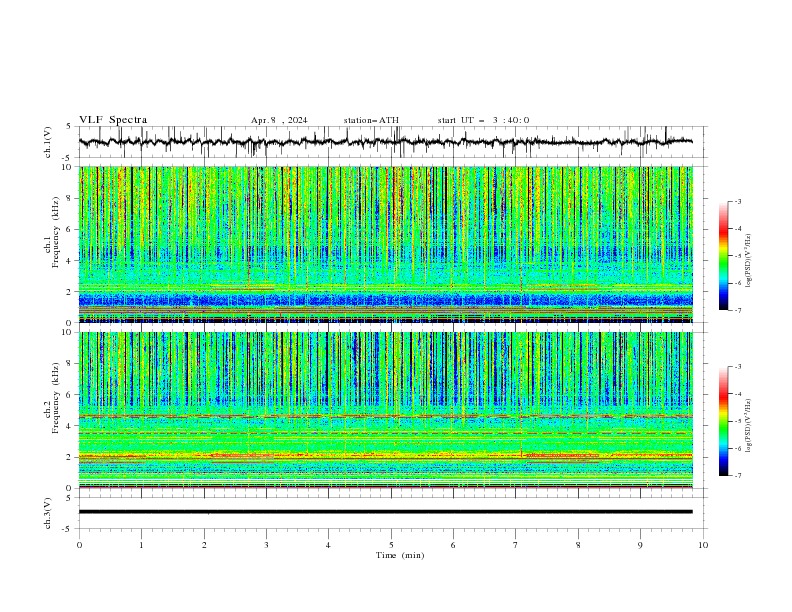Screen dimensions: 792x612
Task: Click the 'station=ATH' label
Action: [x=371, y=120]
